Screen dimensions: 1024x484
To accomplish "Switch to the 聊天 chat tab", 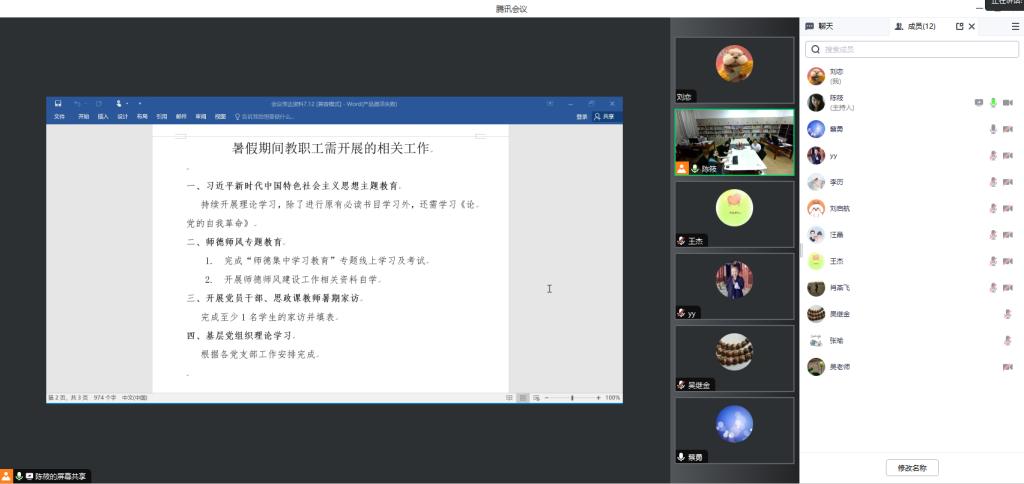I will click(819, 26).
